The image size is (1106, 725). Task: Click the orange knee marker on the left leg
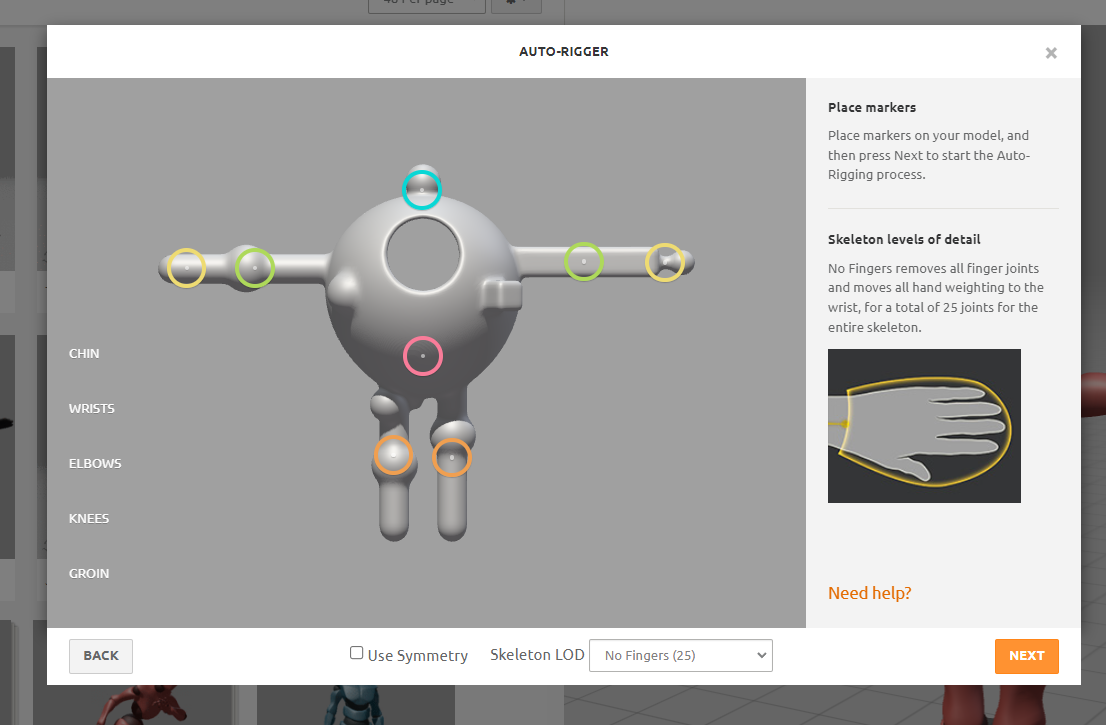[x=393, y=456]
